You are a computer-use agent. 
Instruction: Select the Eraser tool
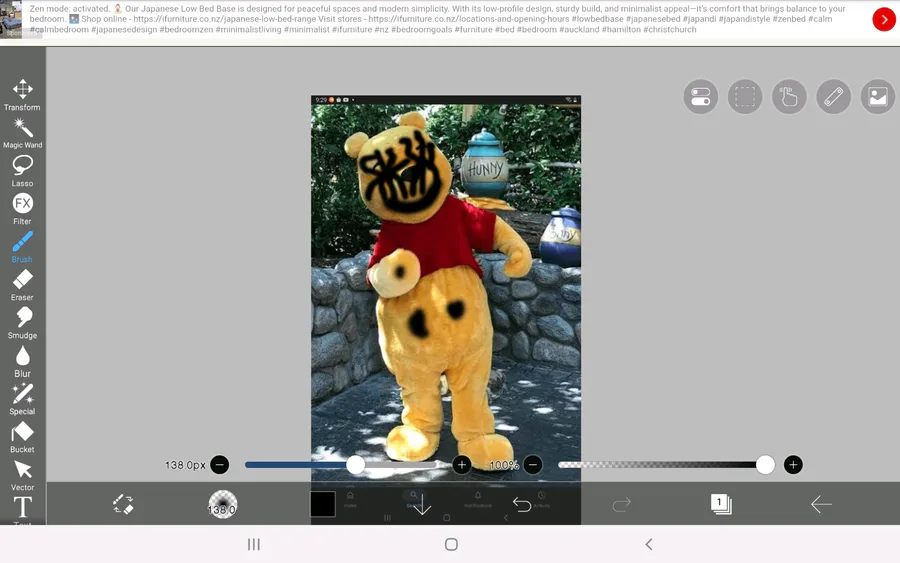click(x=22, y=285)
